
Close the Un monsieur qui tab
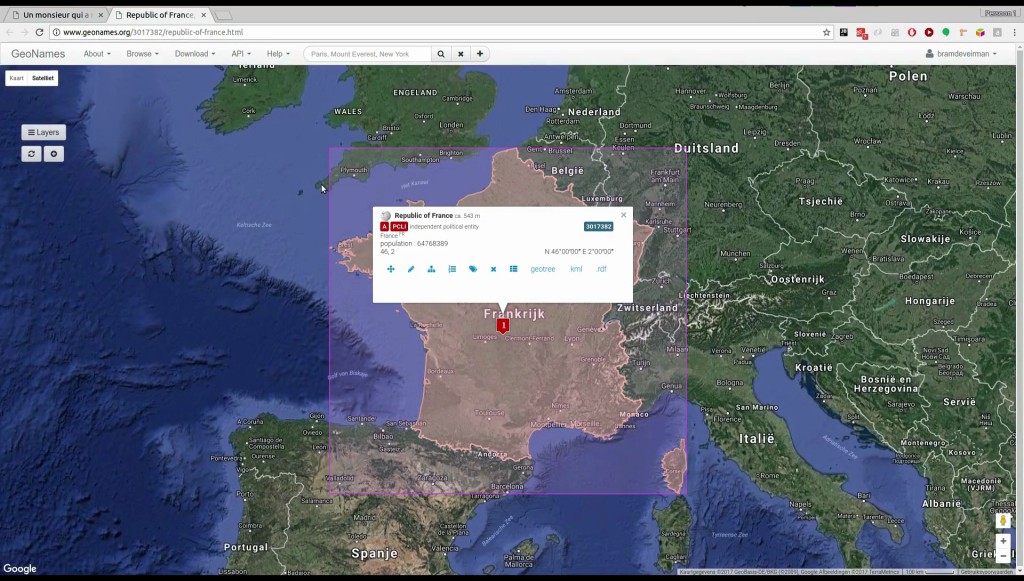click(x=101, y=15)
